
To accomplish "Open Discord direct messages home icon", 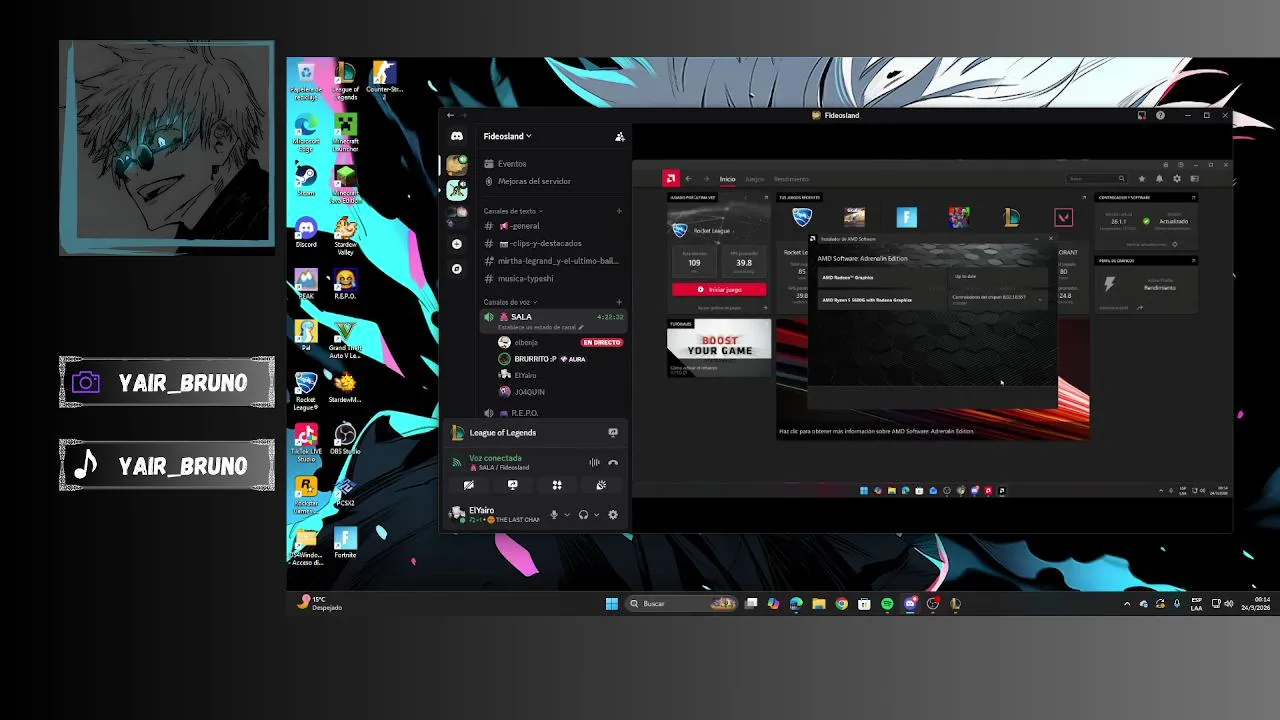I will click(x=457, y=136).
